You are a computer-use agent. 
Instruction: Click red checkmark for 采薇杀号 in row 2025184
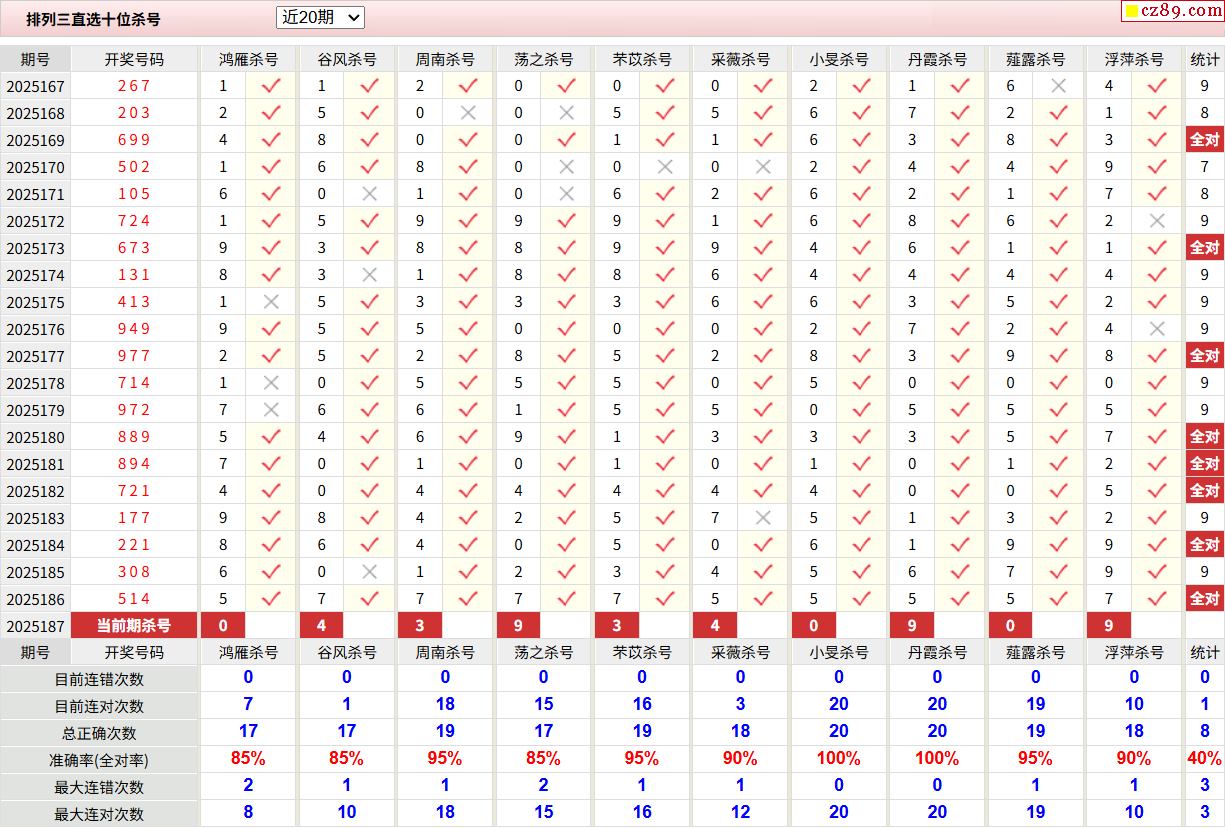pos(763,545)
